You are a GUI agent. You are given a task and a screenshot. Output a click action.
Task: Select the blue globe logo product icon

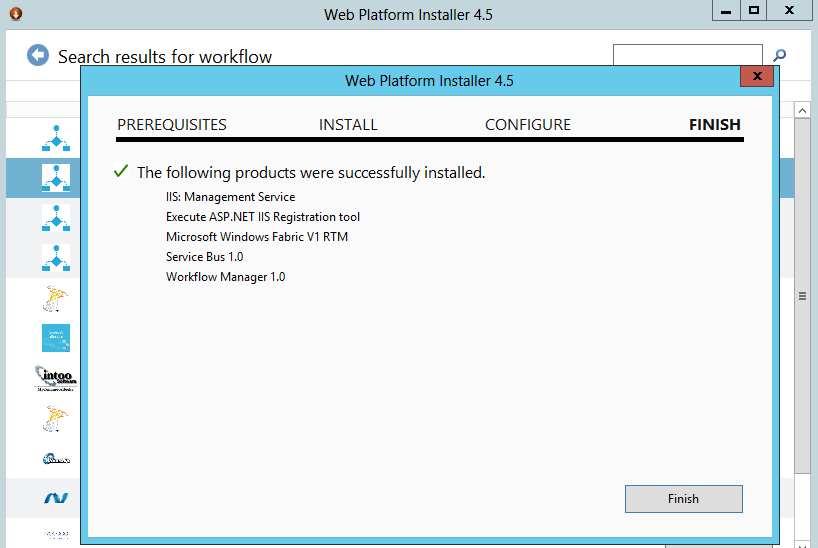(x=56, y=459)
